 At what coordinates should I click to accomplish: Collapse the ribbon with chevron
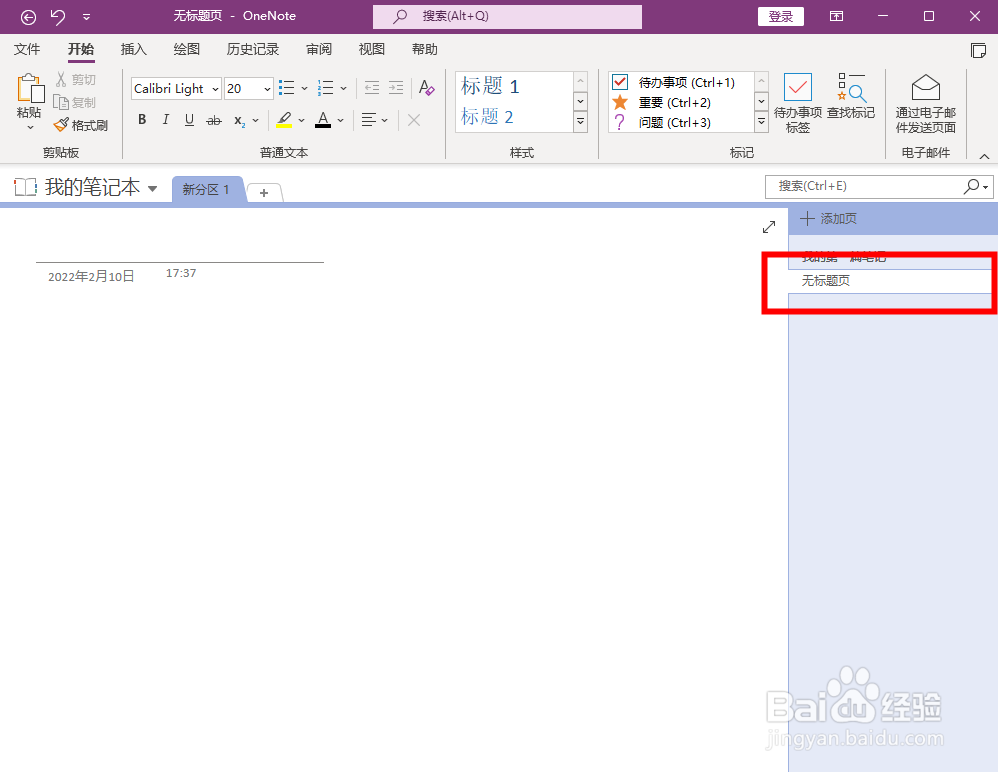(984, 156)
